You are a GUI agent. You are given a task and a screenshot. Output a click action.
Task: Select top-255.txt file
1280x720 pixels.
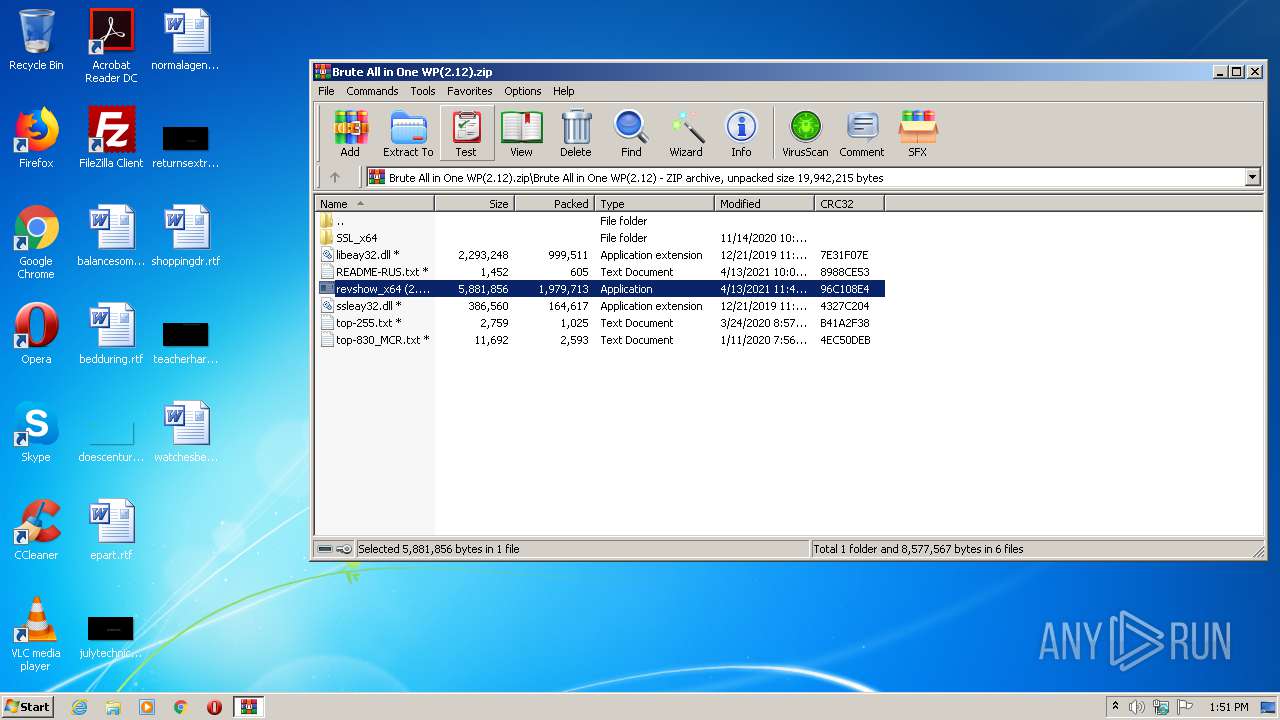pyautogui.click(x=600, y=323)
